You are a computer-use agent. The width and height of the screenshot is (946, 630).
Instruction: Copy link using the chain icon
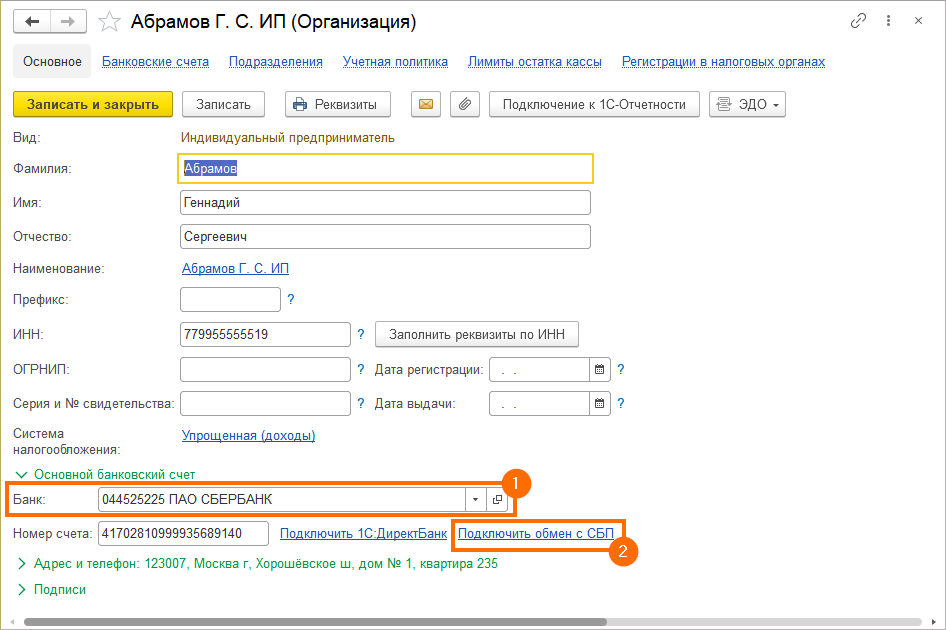tap(858, 20)
